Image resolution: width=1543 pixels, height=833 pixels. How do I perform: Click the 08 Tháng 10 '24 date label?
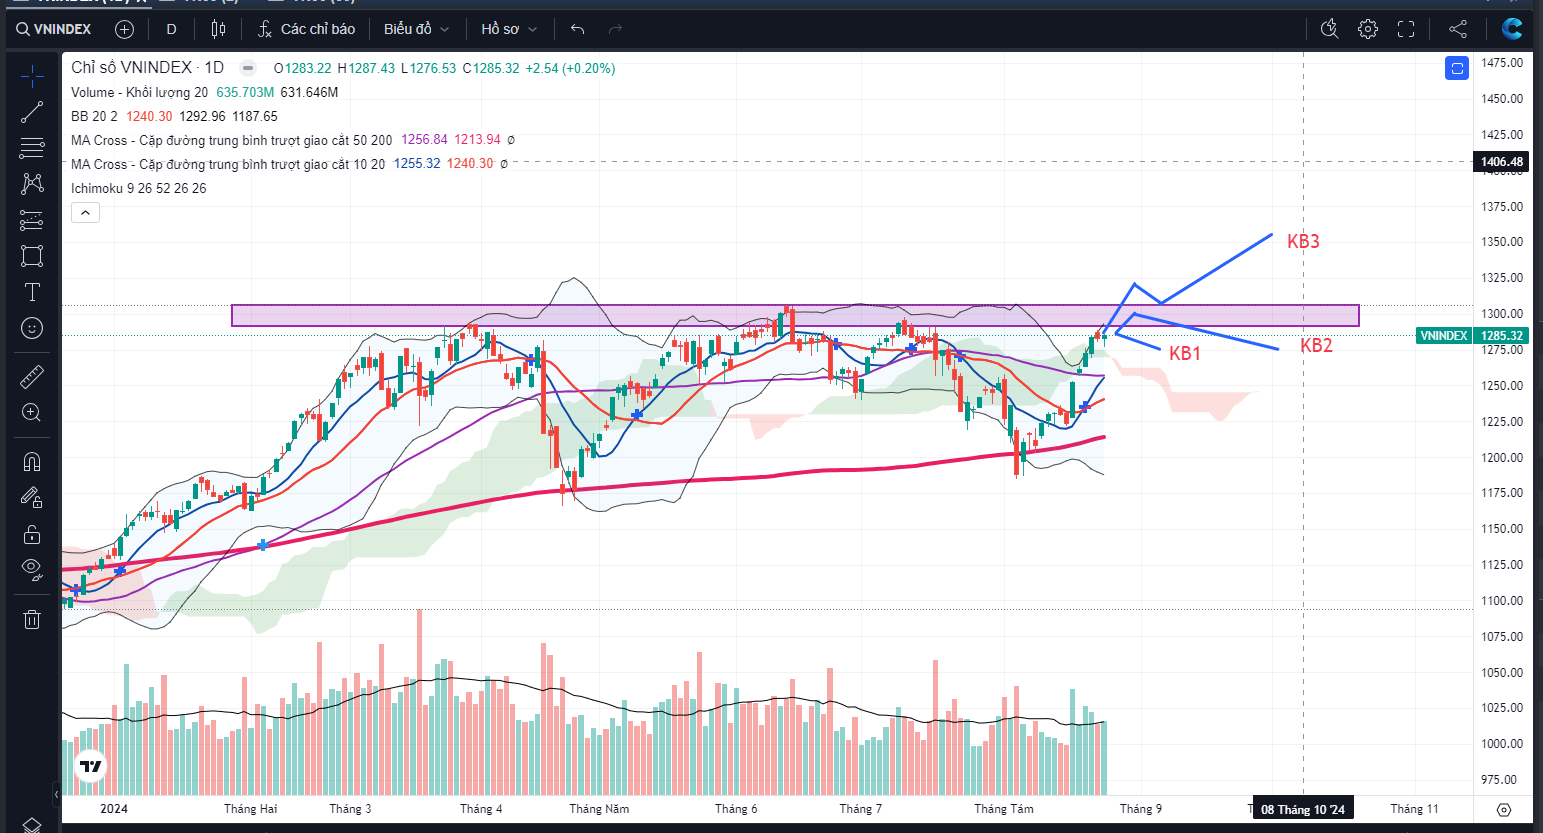[x=1303, y=809]
